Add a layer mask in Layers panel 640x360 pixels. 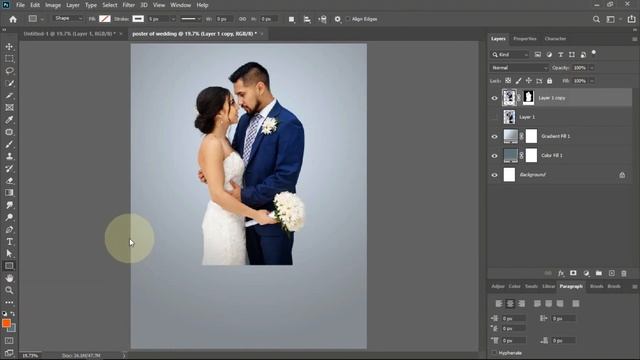573,273
